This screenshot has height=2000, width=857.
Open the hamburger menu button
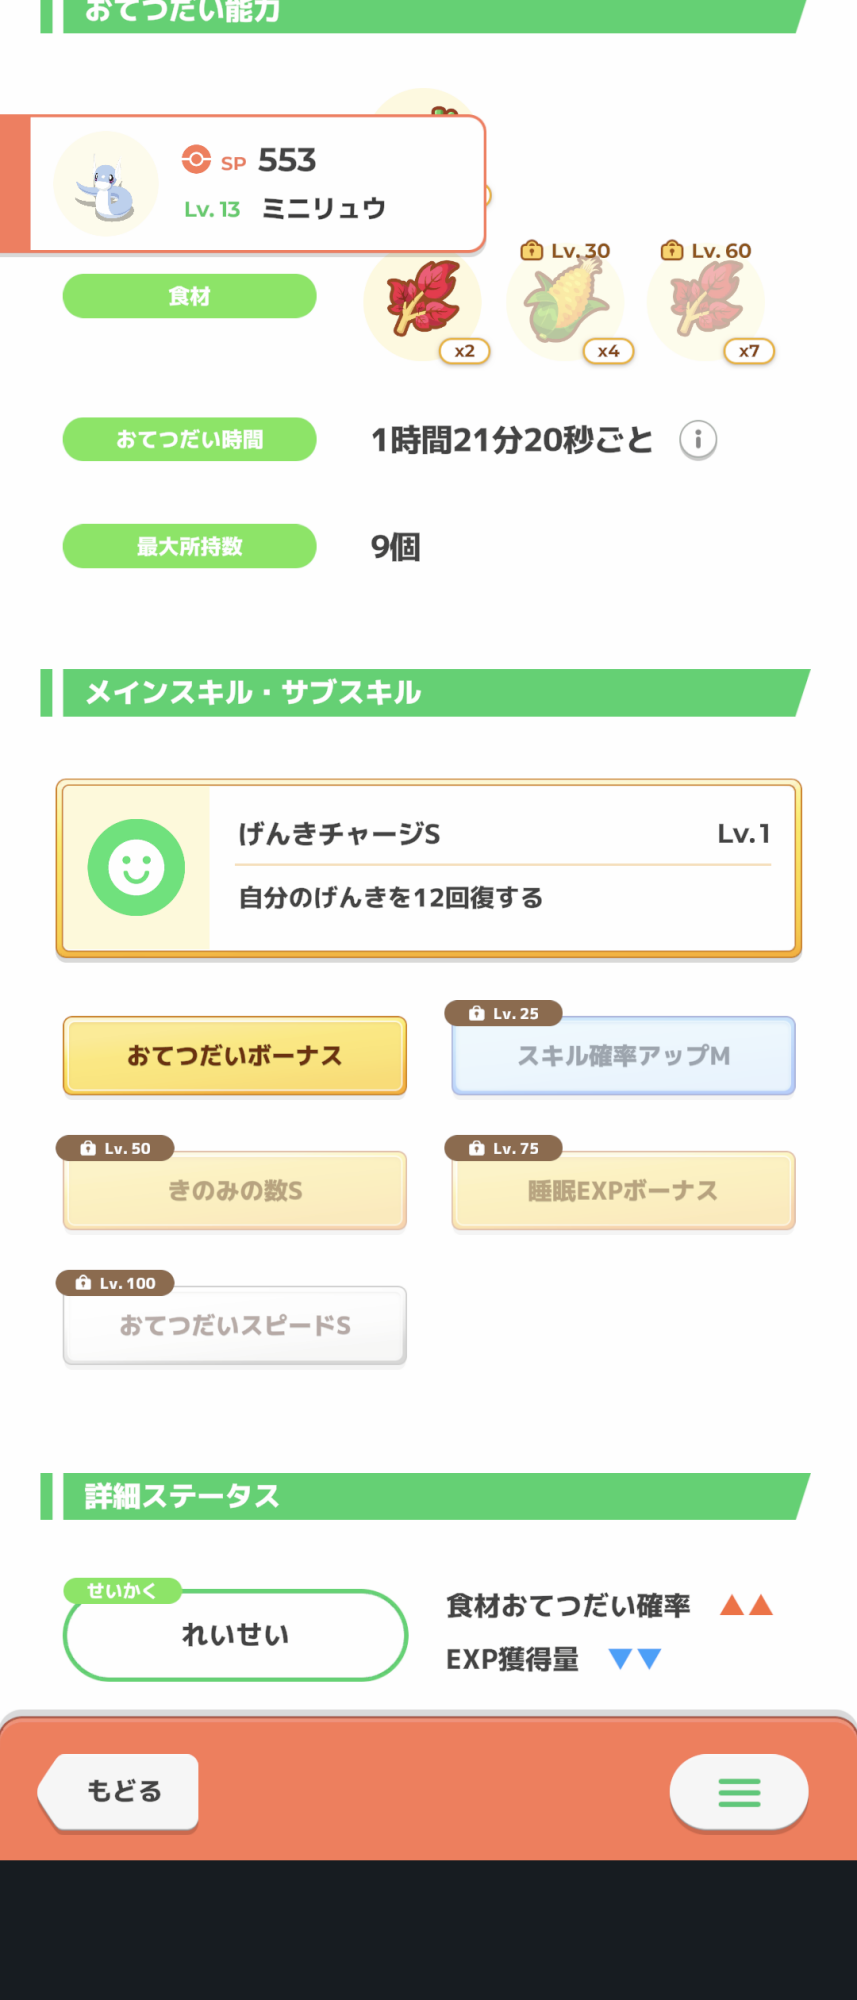pos(739,1792)
